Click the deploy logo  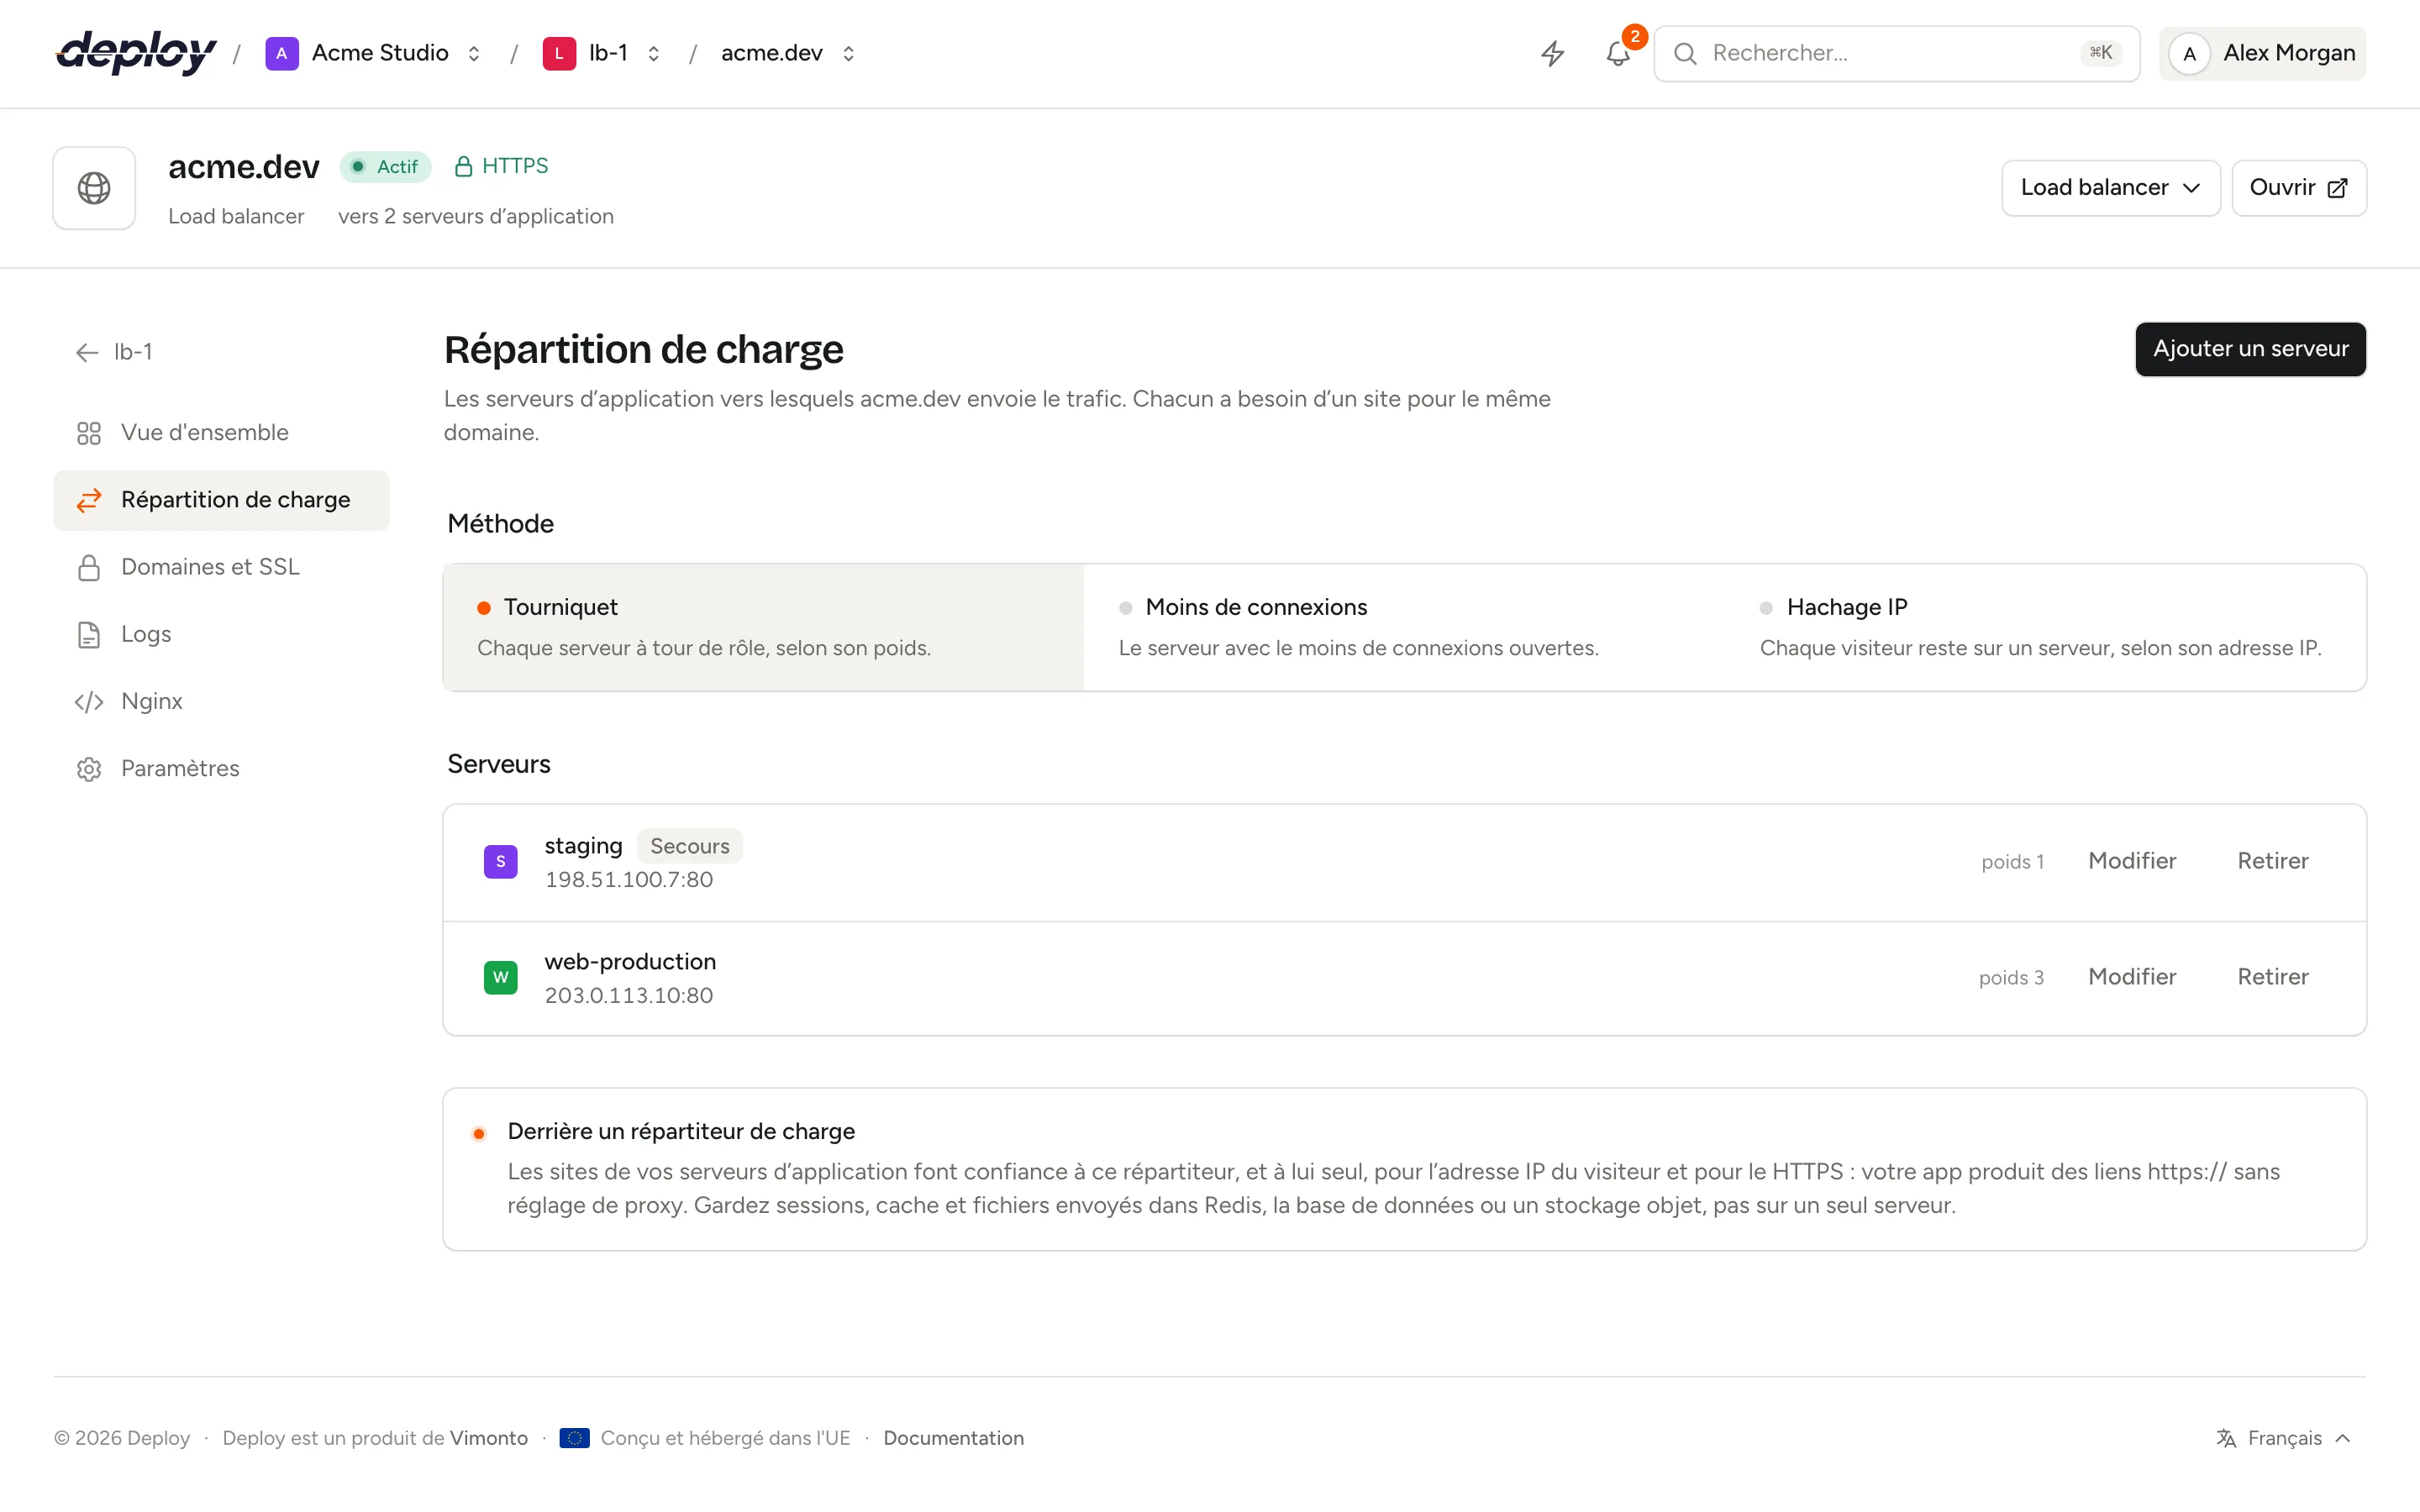coord(136,53)
